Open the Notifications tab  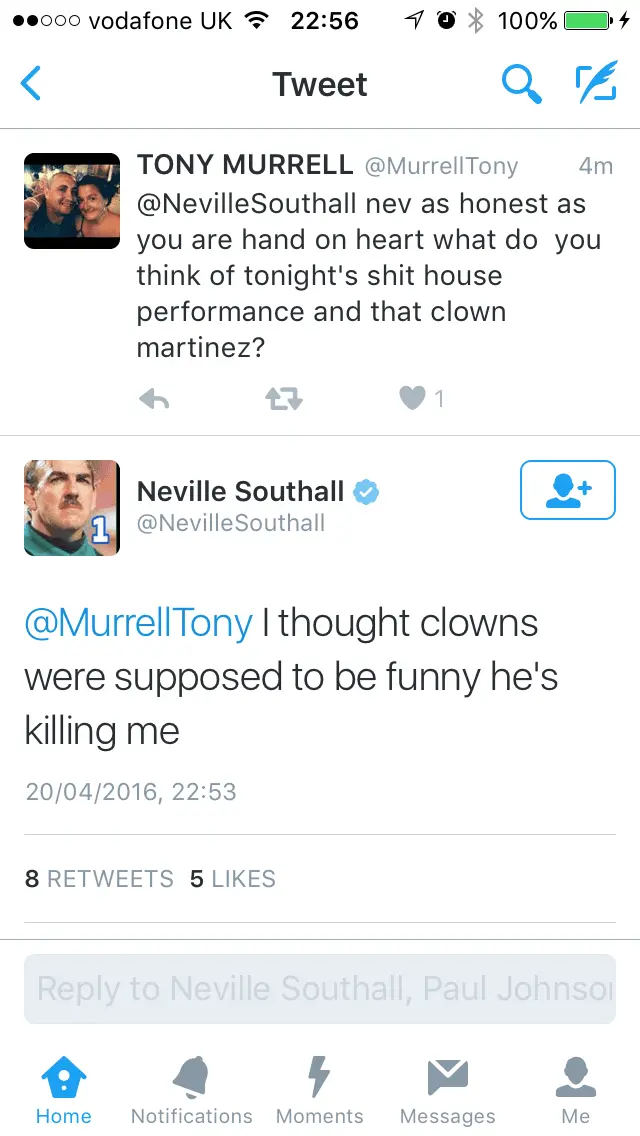[191, 1090]
